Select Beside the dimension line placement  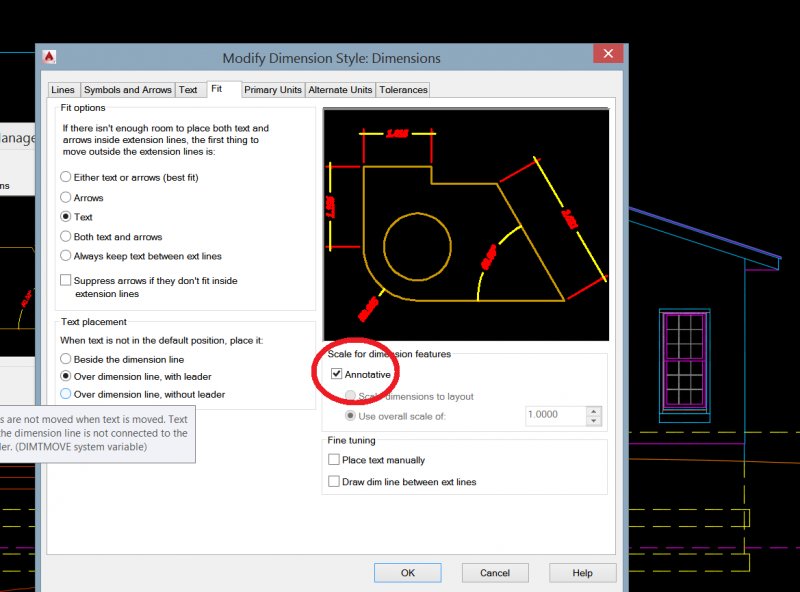[66, 359]
